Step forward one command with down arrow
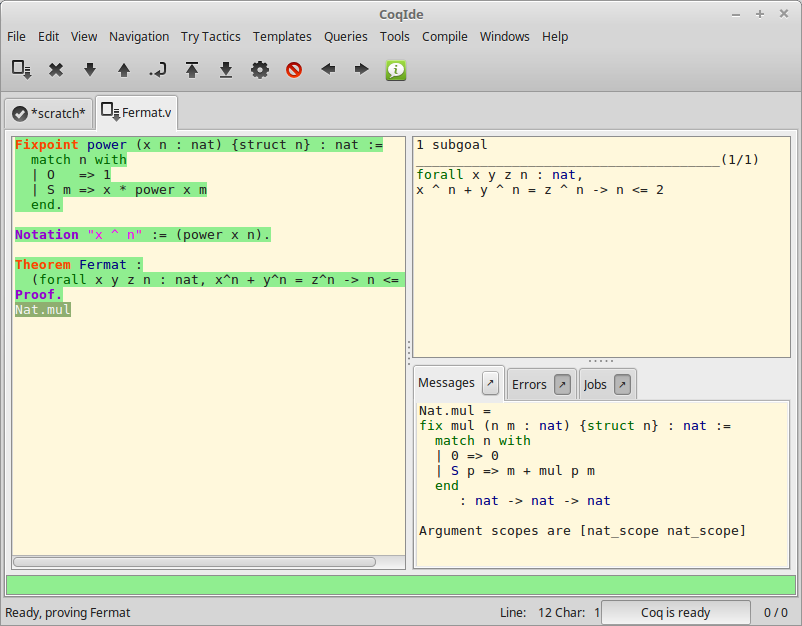Viewport: 802px width, 626px height. [x=89, y=70]
